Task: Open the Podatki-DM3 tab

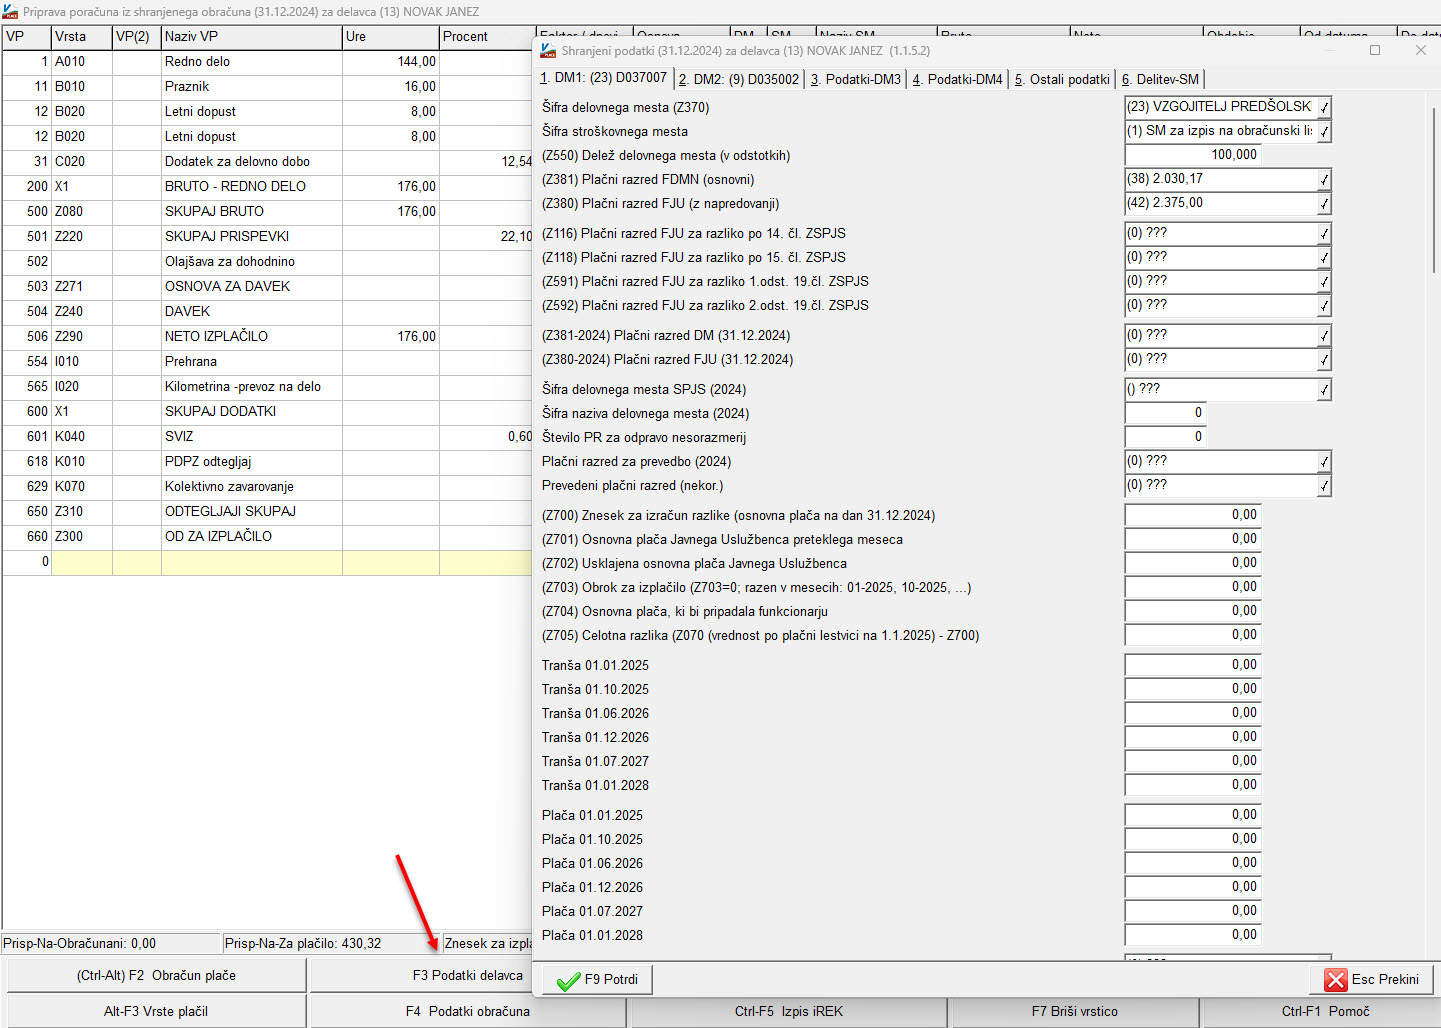Action: coord(856,79)
